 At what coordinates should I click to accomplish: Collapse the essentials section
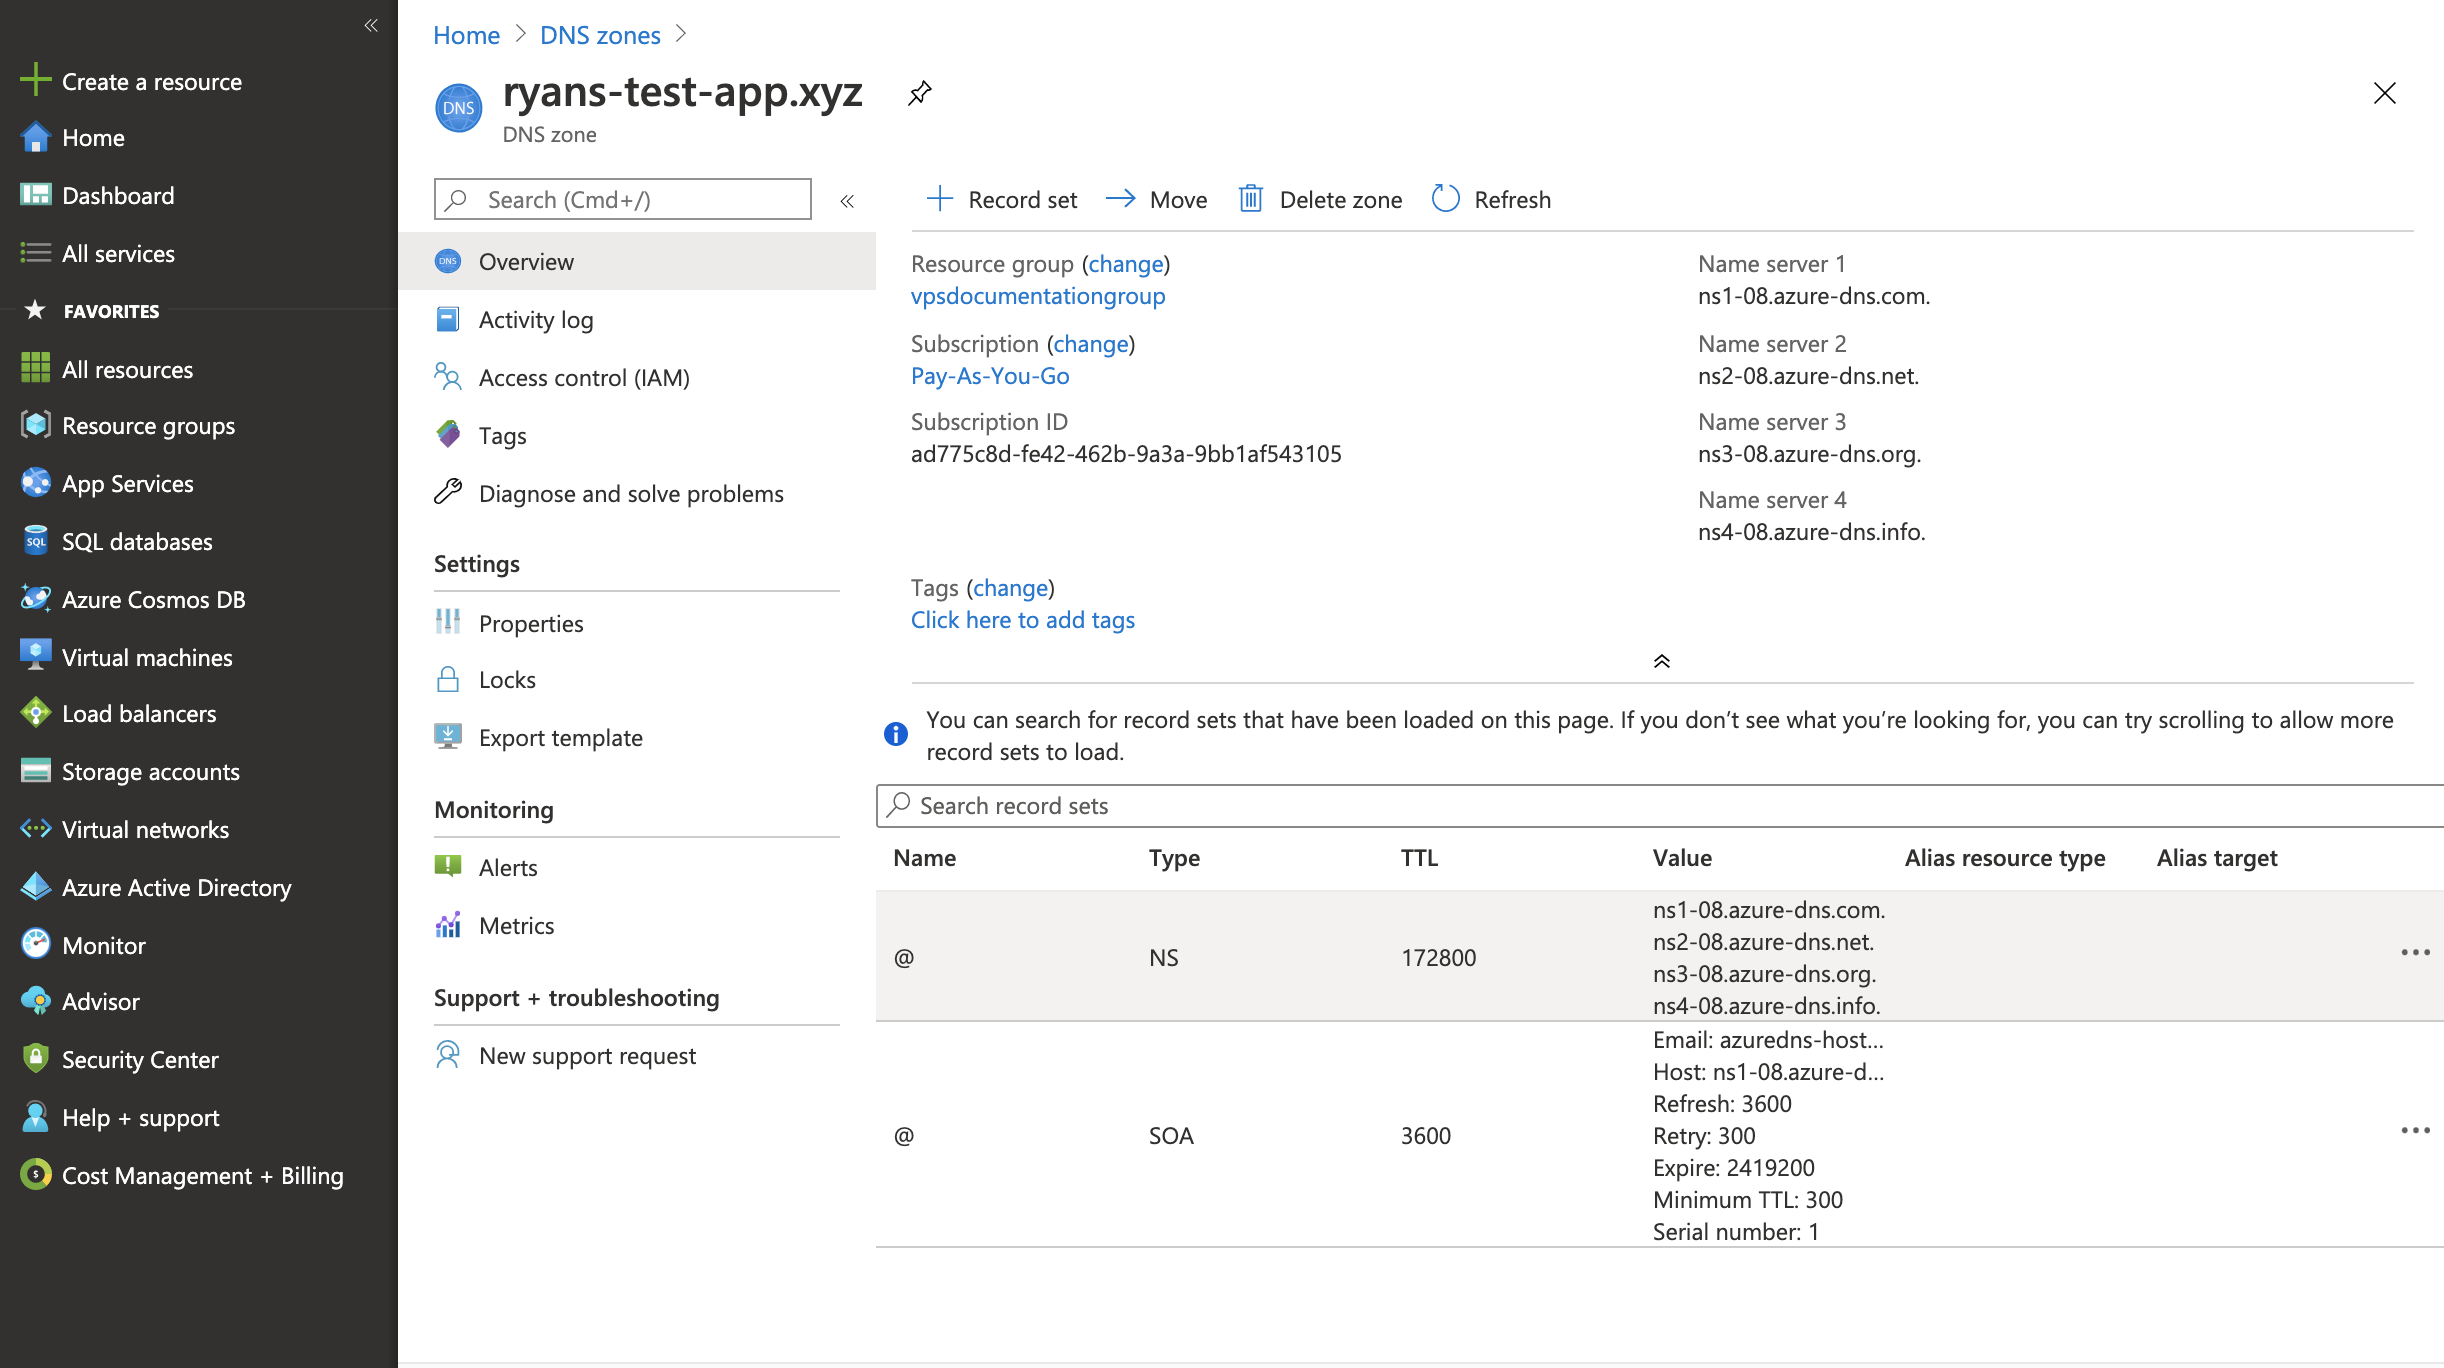click(x=1663, y=661)
